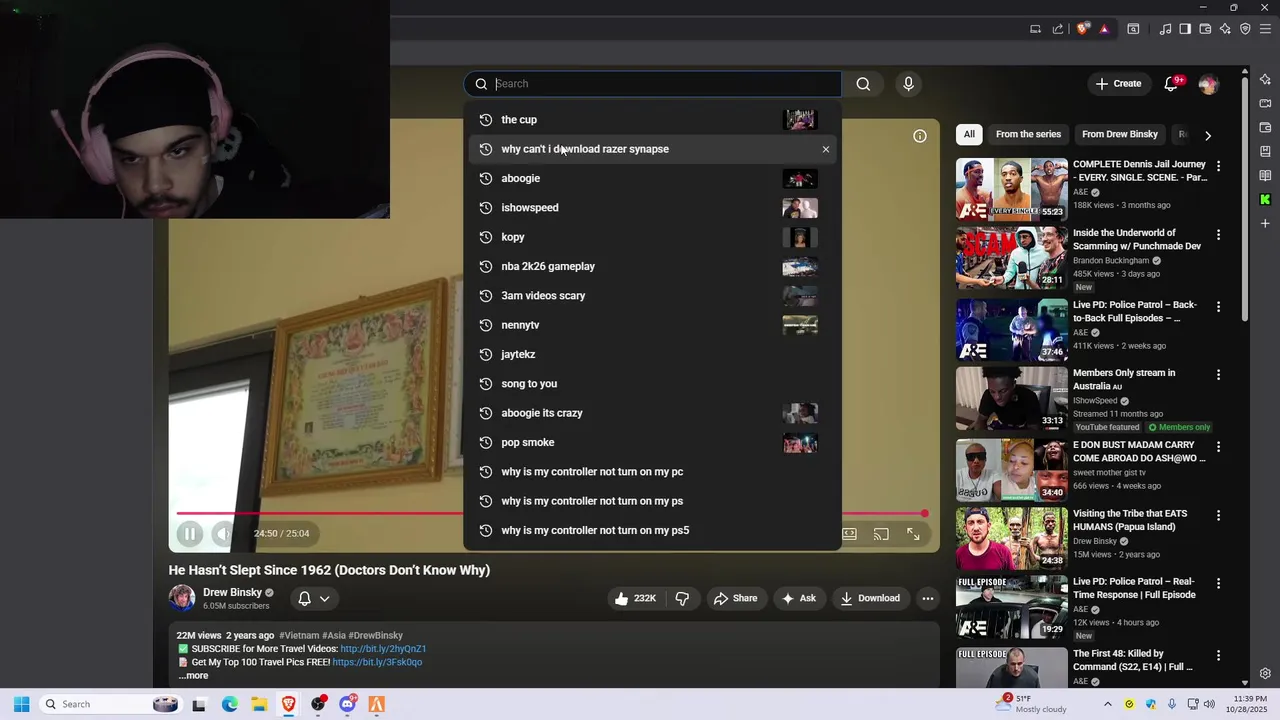Open the bit.ly/2hyQnZ1 subscribe link

(383, 649)
